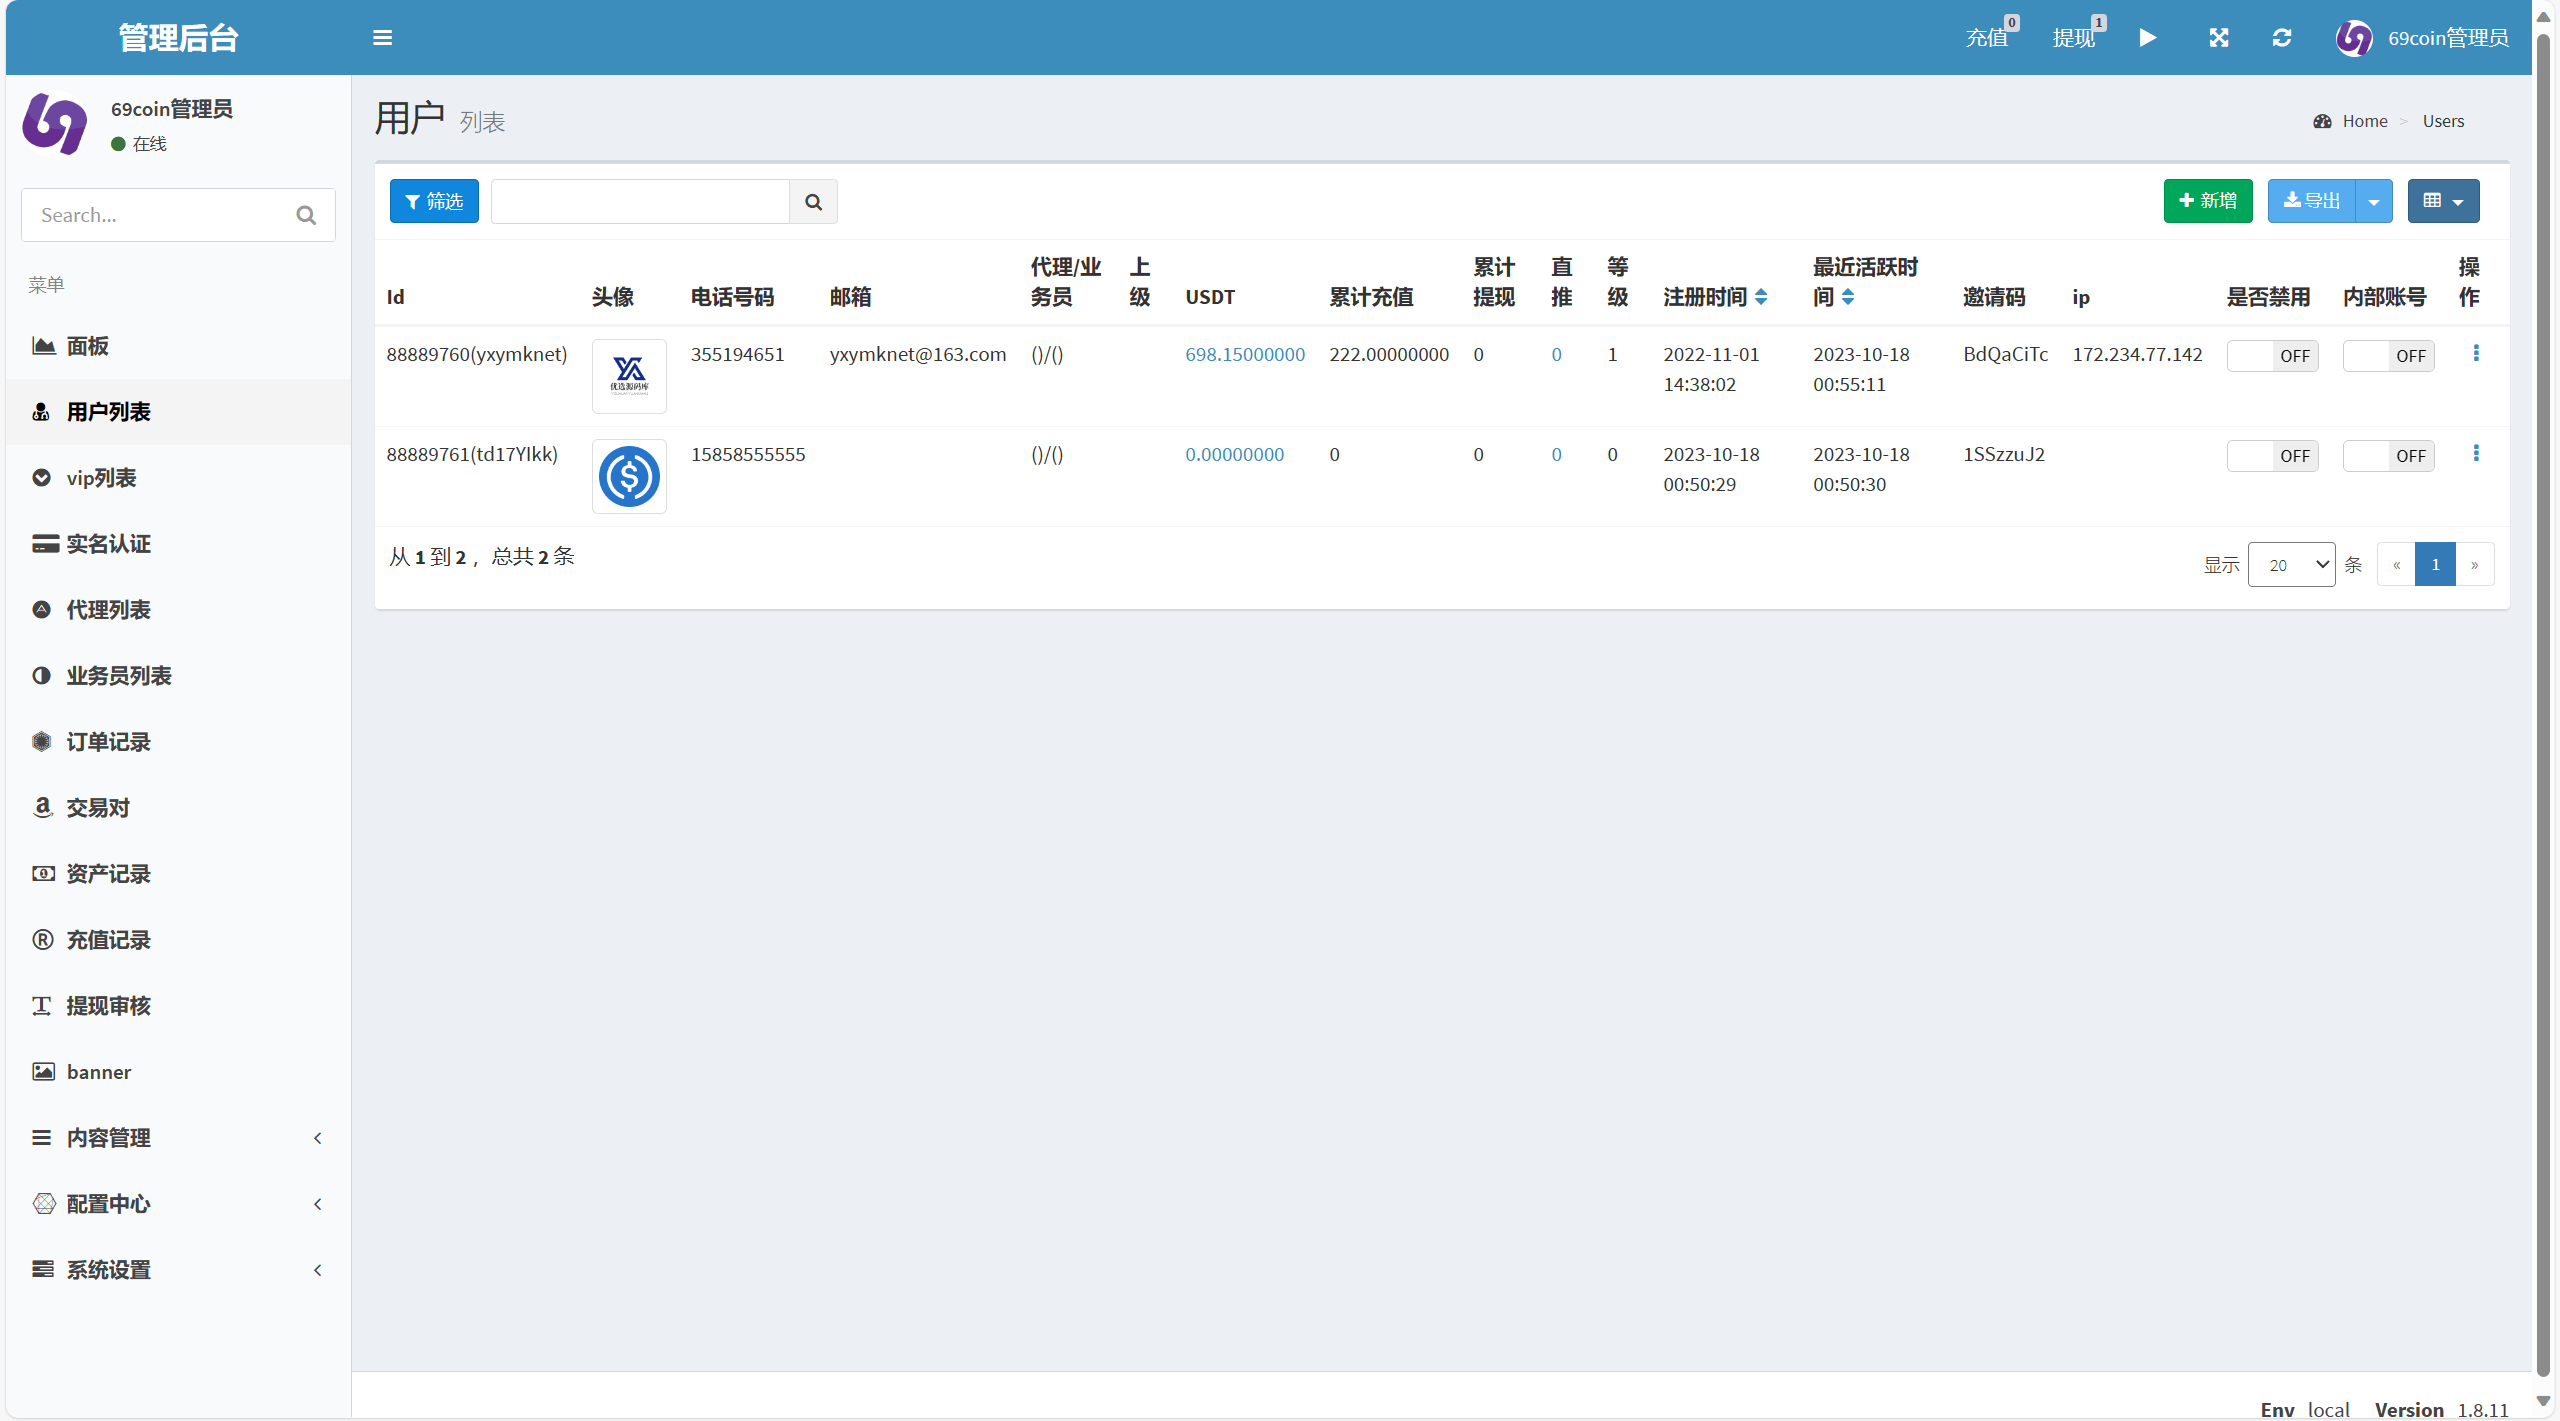This screenshot has width=2560, height=1421.
Task: Click the play icon in header
Action: [2148, 38]
